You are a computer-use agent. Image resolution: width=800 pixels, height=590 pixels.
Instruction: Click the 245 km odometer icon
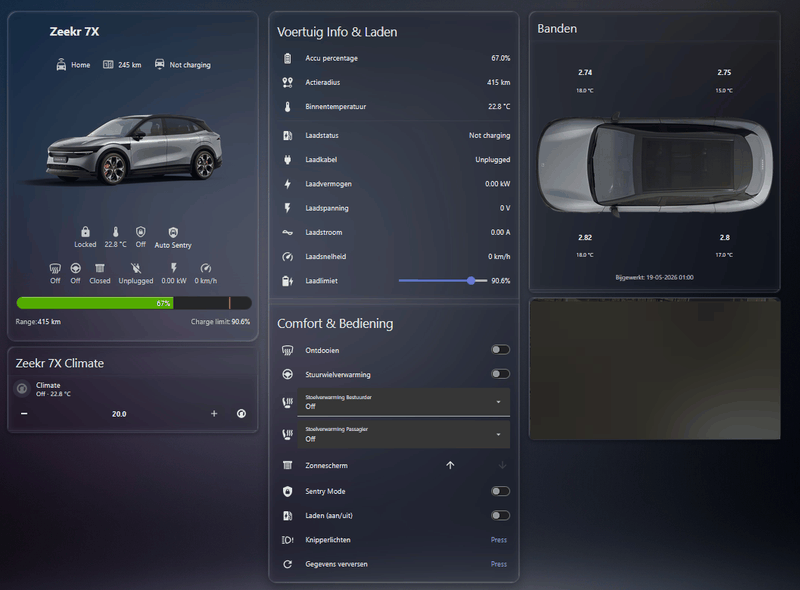(108, 64)
